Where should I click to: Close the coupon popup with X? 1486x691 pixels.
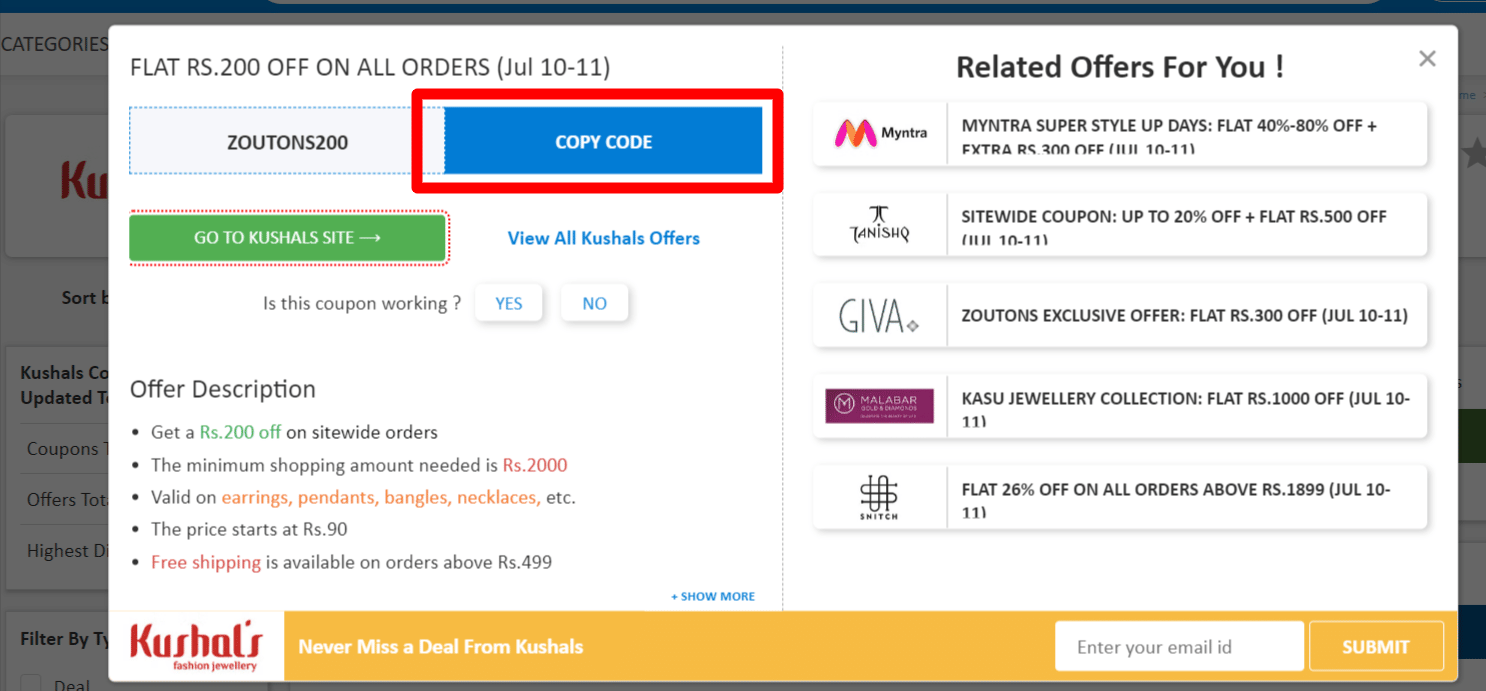(1427, 59)
